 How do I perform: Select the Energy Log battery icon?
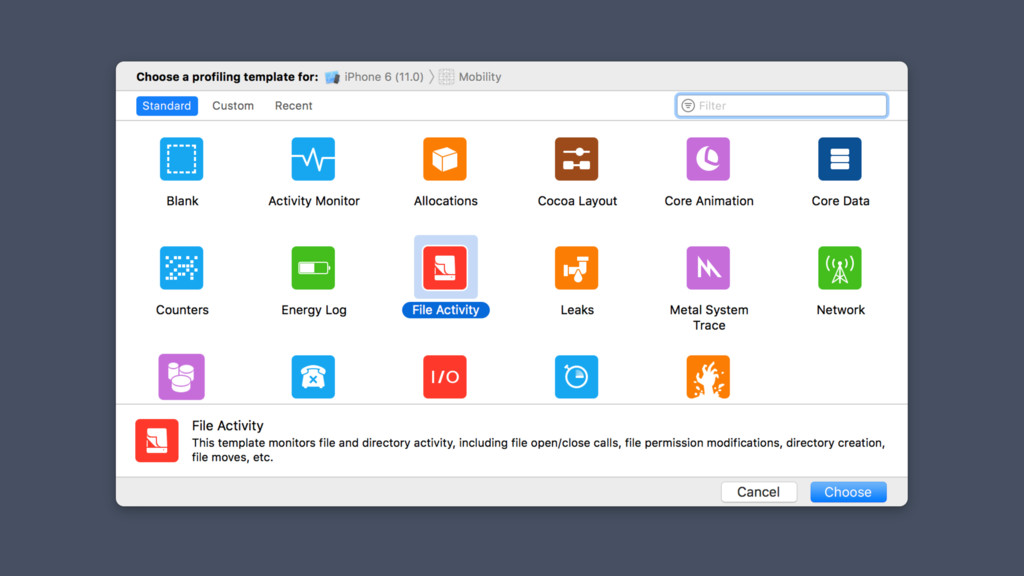tap(313, 268)
